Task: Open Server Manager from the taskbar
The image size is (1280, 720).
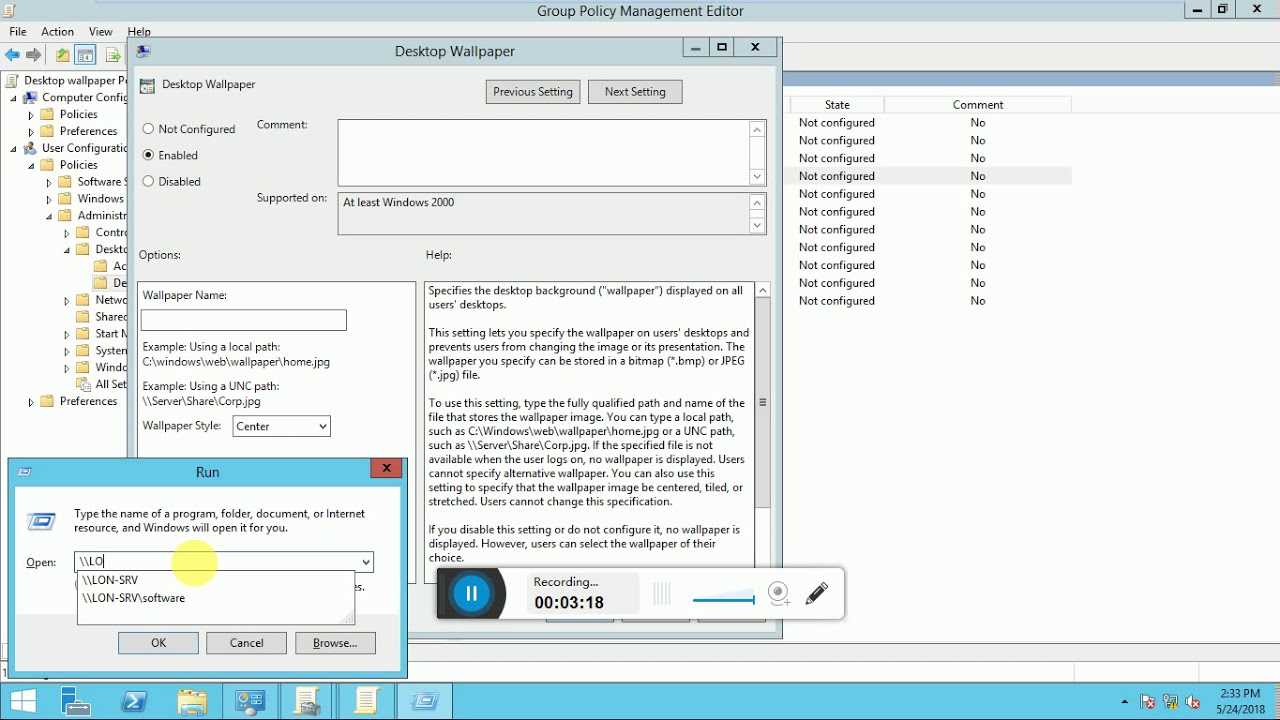Action: click(76, 701)
